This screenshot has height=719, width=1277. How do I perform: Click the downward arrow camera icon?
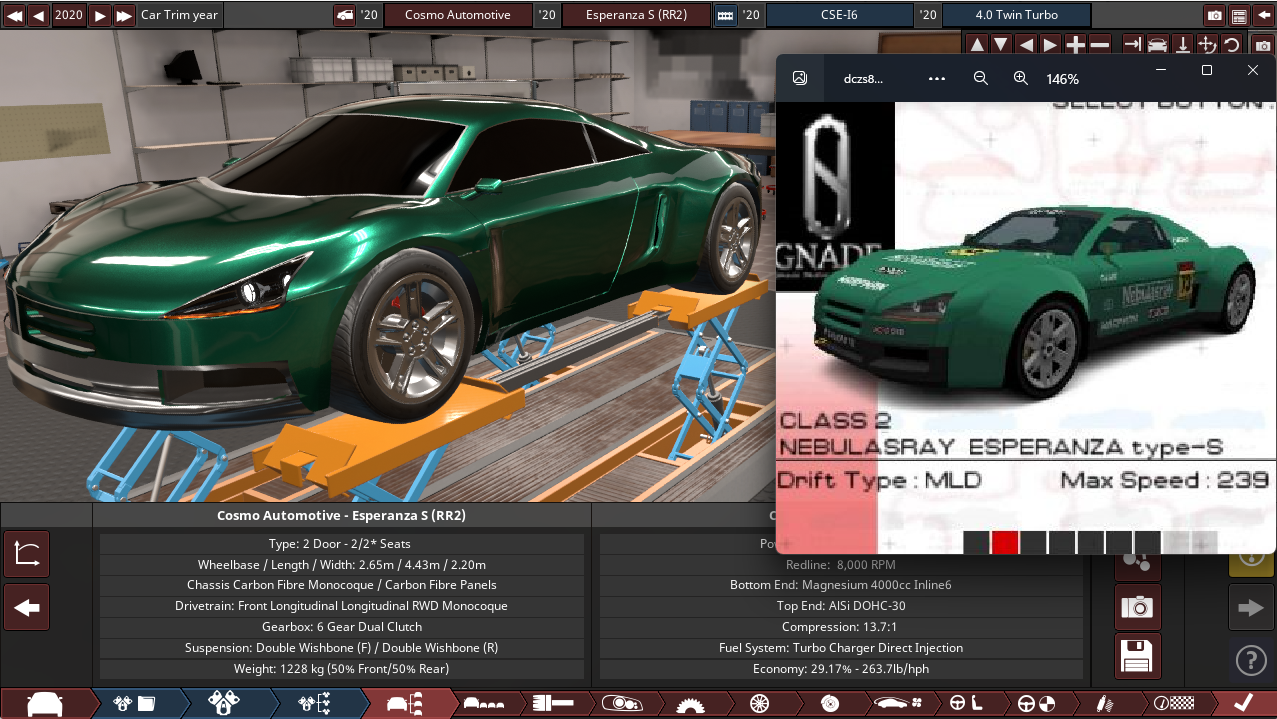pyautogui.click(x=1182, y=45)
